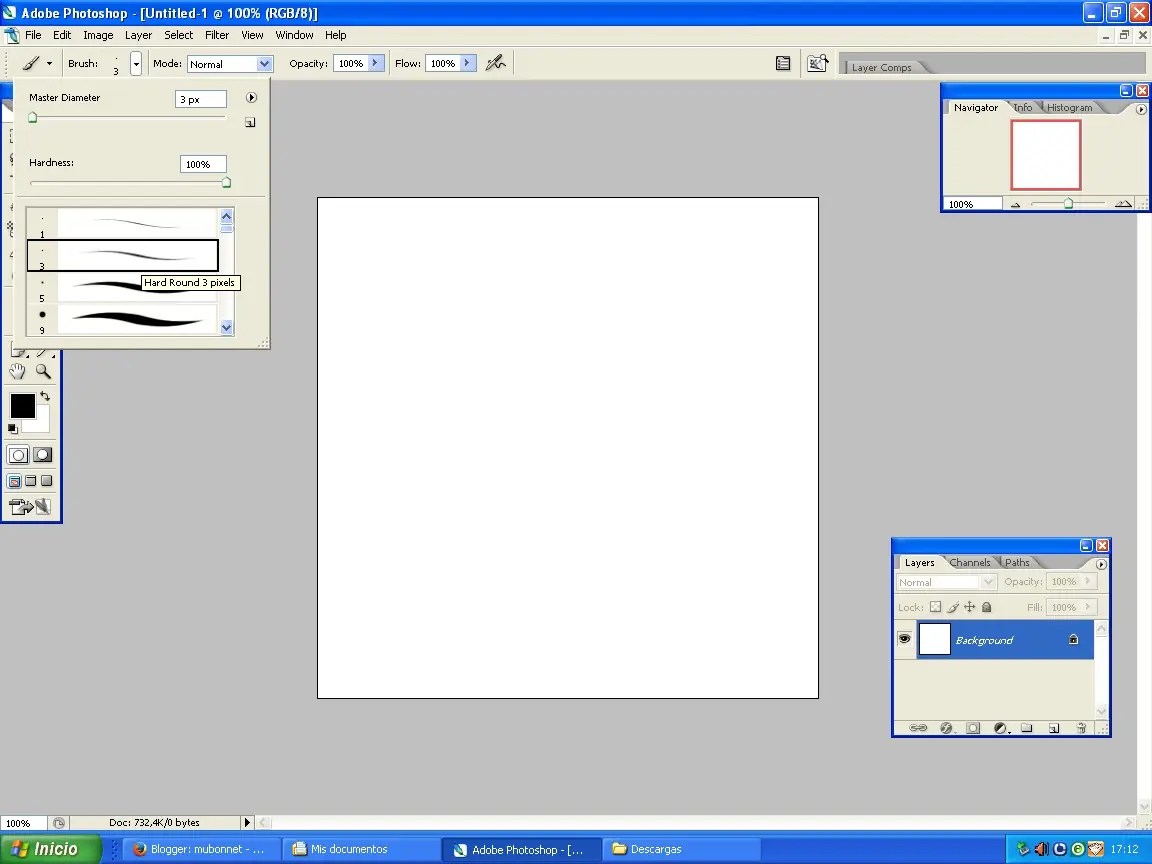Open the Layer menu
The height and width of the screenshot is (864, 1152).
[138, 35]
